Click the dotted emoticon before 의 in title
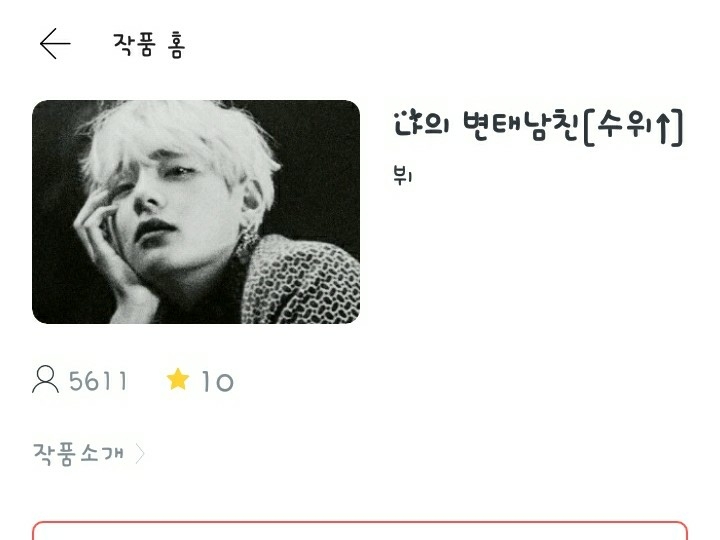The height and width of the screenshot is (540, 720). pyautogui.click(x=408, y=124)
